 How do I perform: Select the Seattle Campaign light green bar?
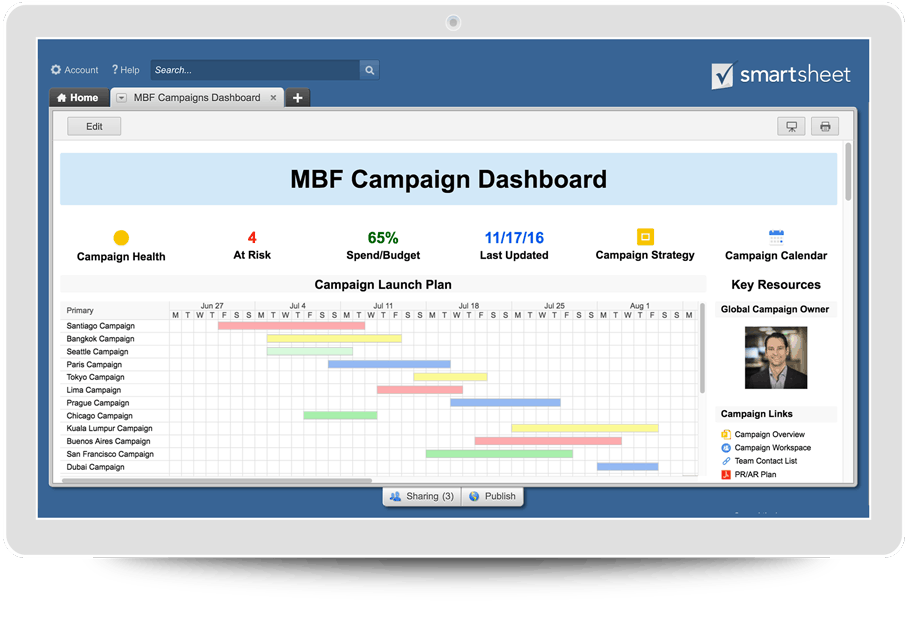click(310, 352)
